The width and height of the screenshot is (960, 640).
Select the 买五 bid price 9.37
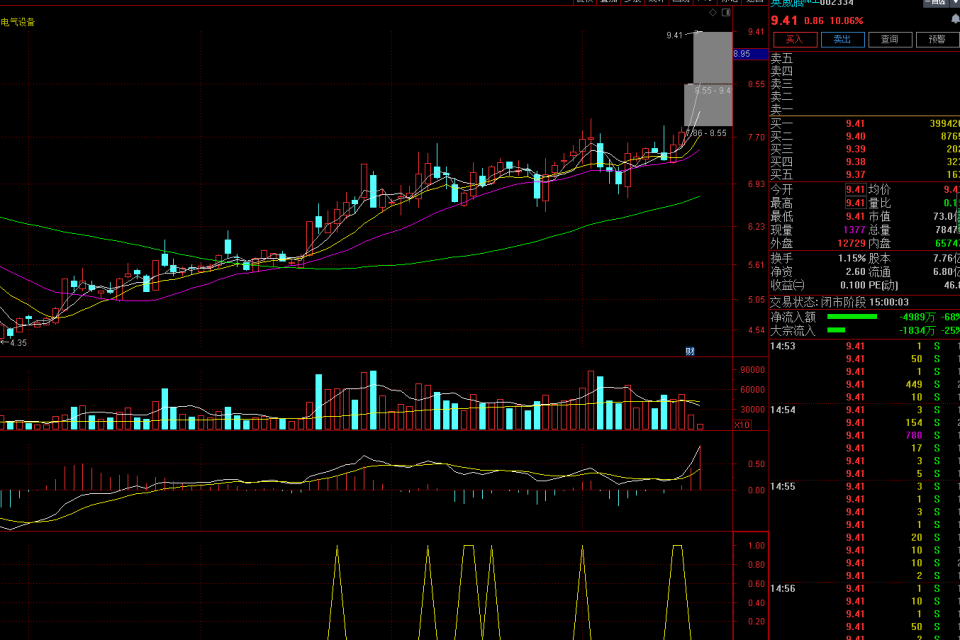coord(855,175)
